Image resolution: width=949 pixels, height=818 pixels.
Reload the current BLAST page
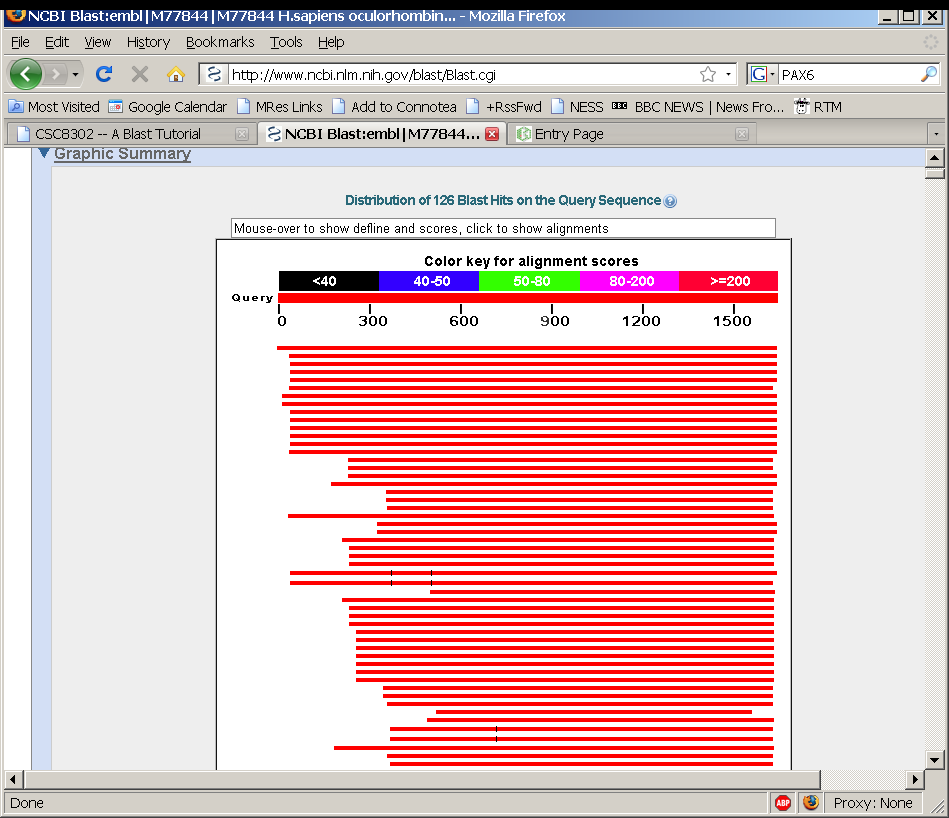point(104,74)
